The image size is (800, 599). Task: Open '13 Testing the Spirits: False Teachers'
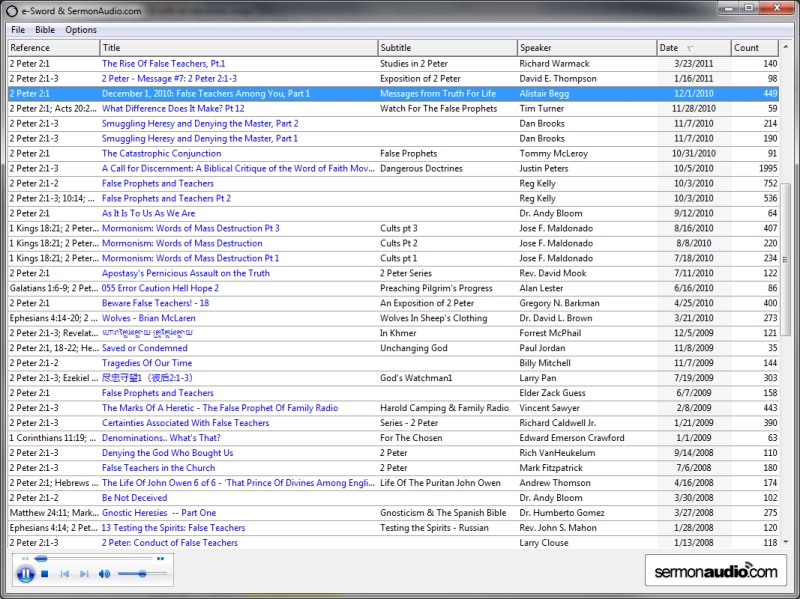point(173,528)
